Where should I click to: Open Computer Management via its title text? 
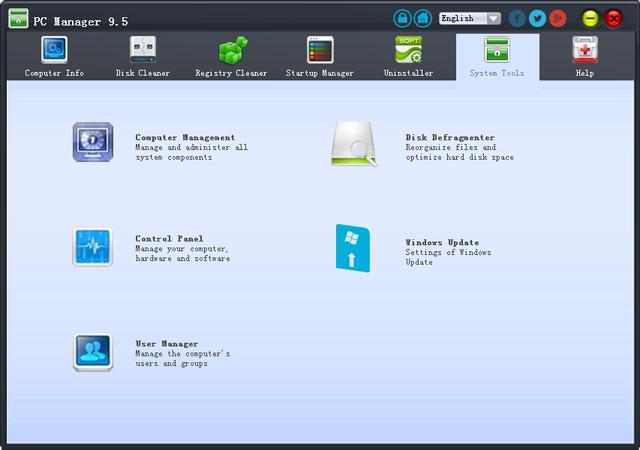click(x=185, y=138)
